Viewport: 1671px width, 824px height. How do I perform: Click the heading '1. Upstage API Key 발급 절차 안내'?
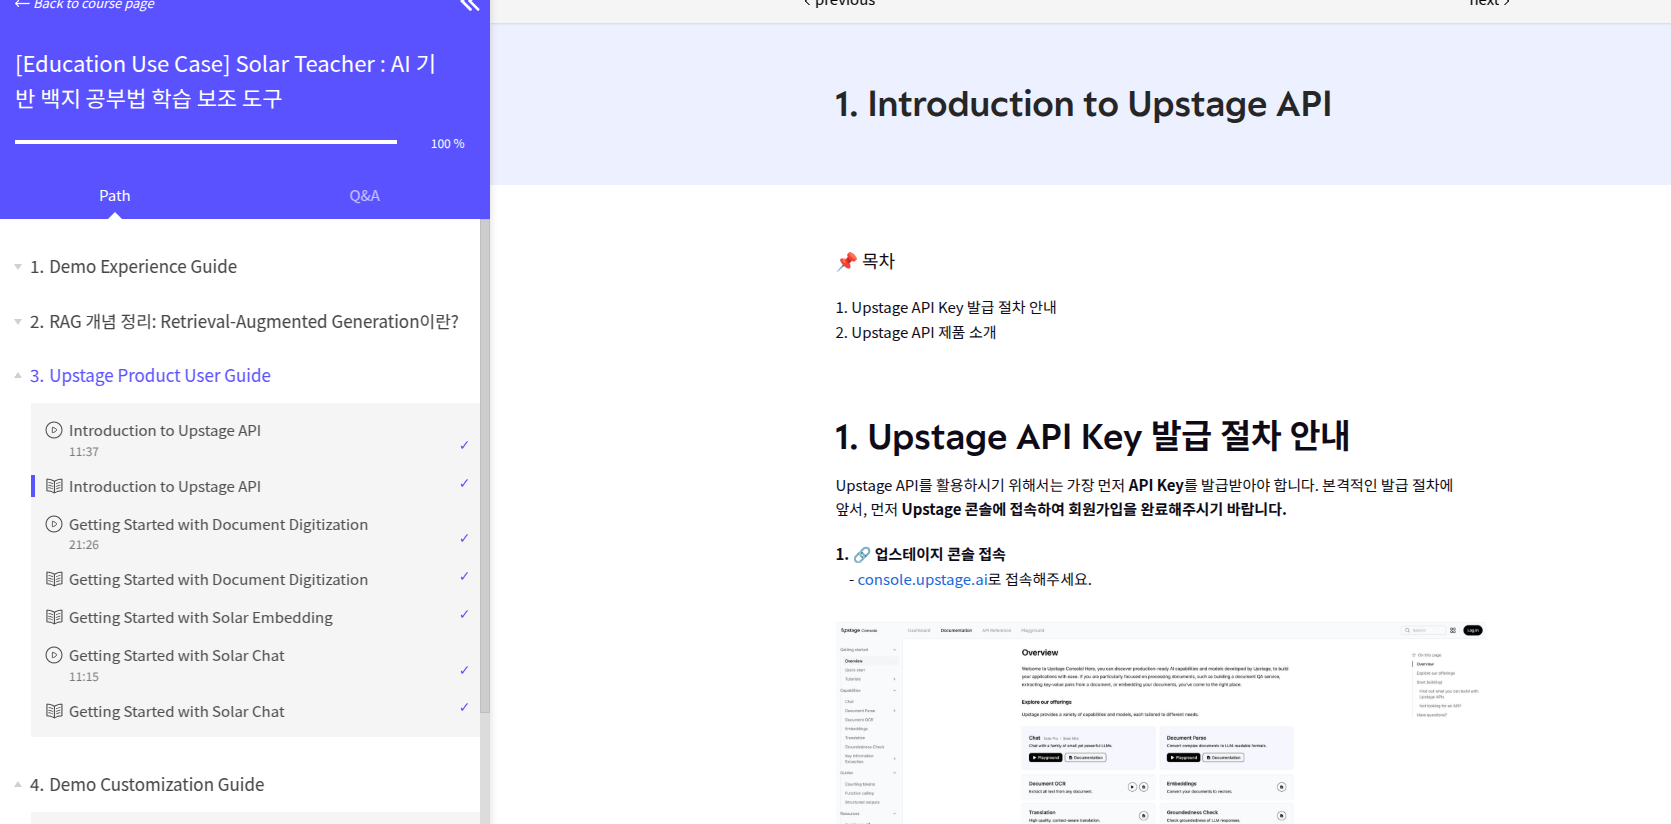1092,437
